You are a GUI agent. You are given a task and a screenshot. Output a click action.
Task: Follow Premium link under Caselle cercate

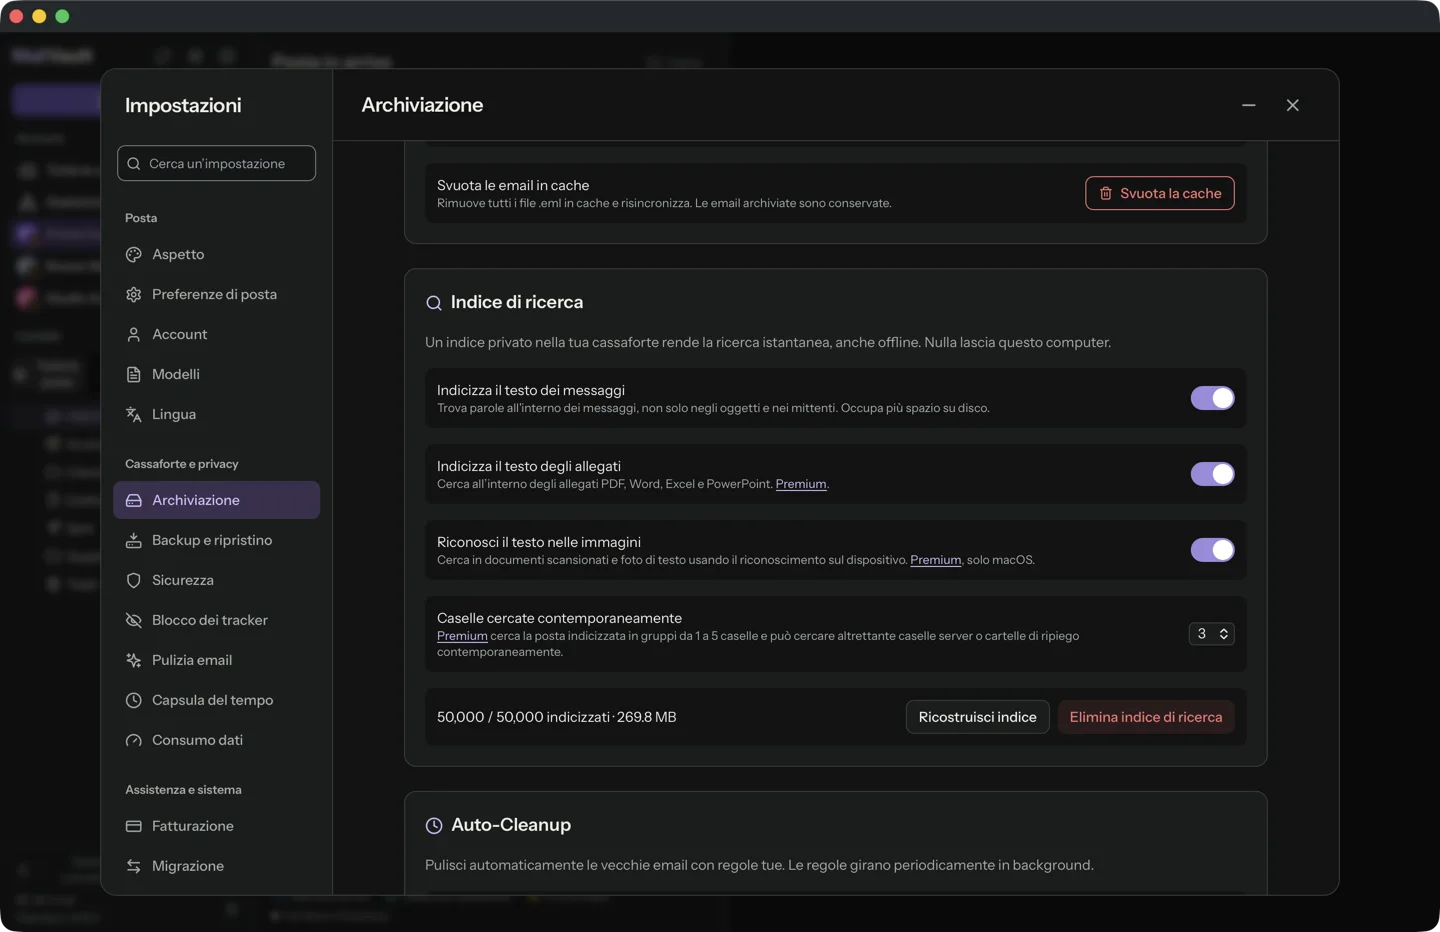462,636
